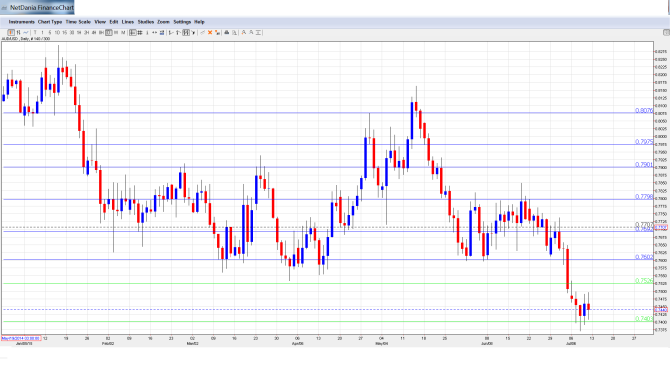Open the View menu
Image resolution: width=670 pixels, height=377 pixels.
tap(100, 22)
